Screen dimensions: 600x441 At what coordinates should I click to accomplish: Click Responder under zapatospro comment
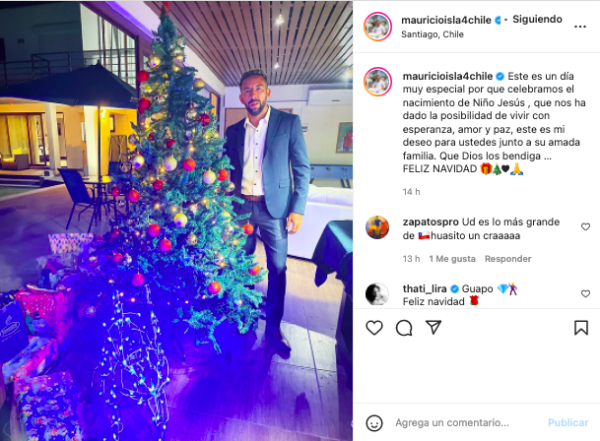(x=508, y=259)
